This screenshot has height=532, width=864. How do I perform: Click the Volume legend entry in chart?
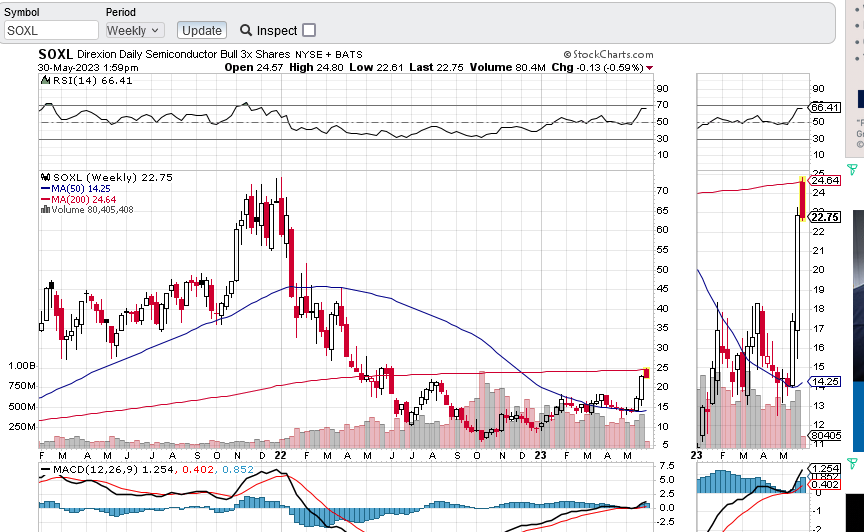point(92,210)
